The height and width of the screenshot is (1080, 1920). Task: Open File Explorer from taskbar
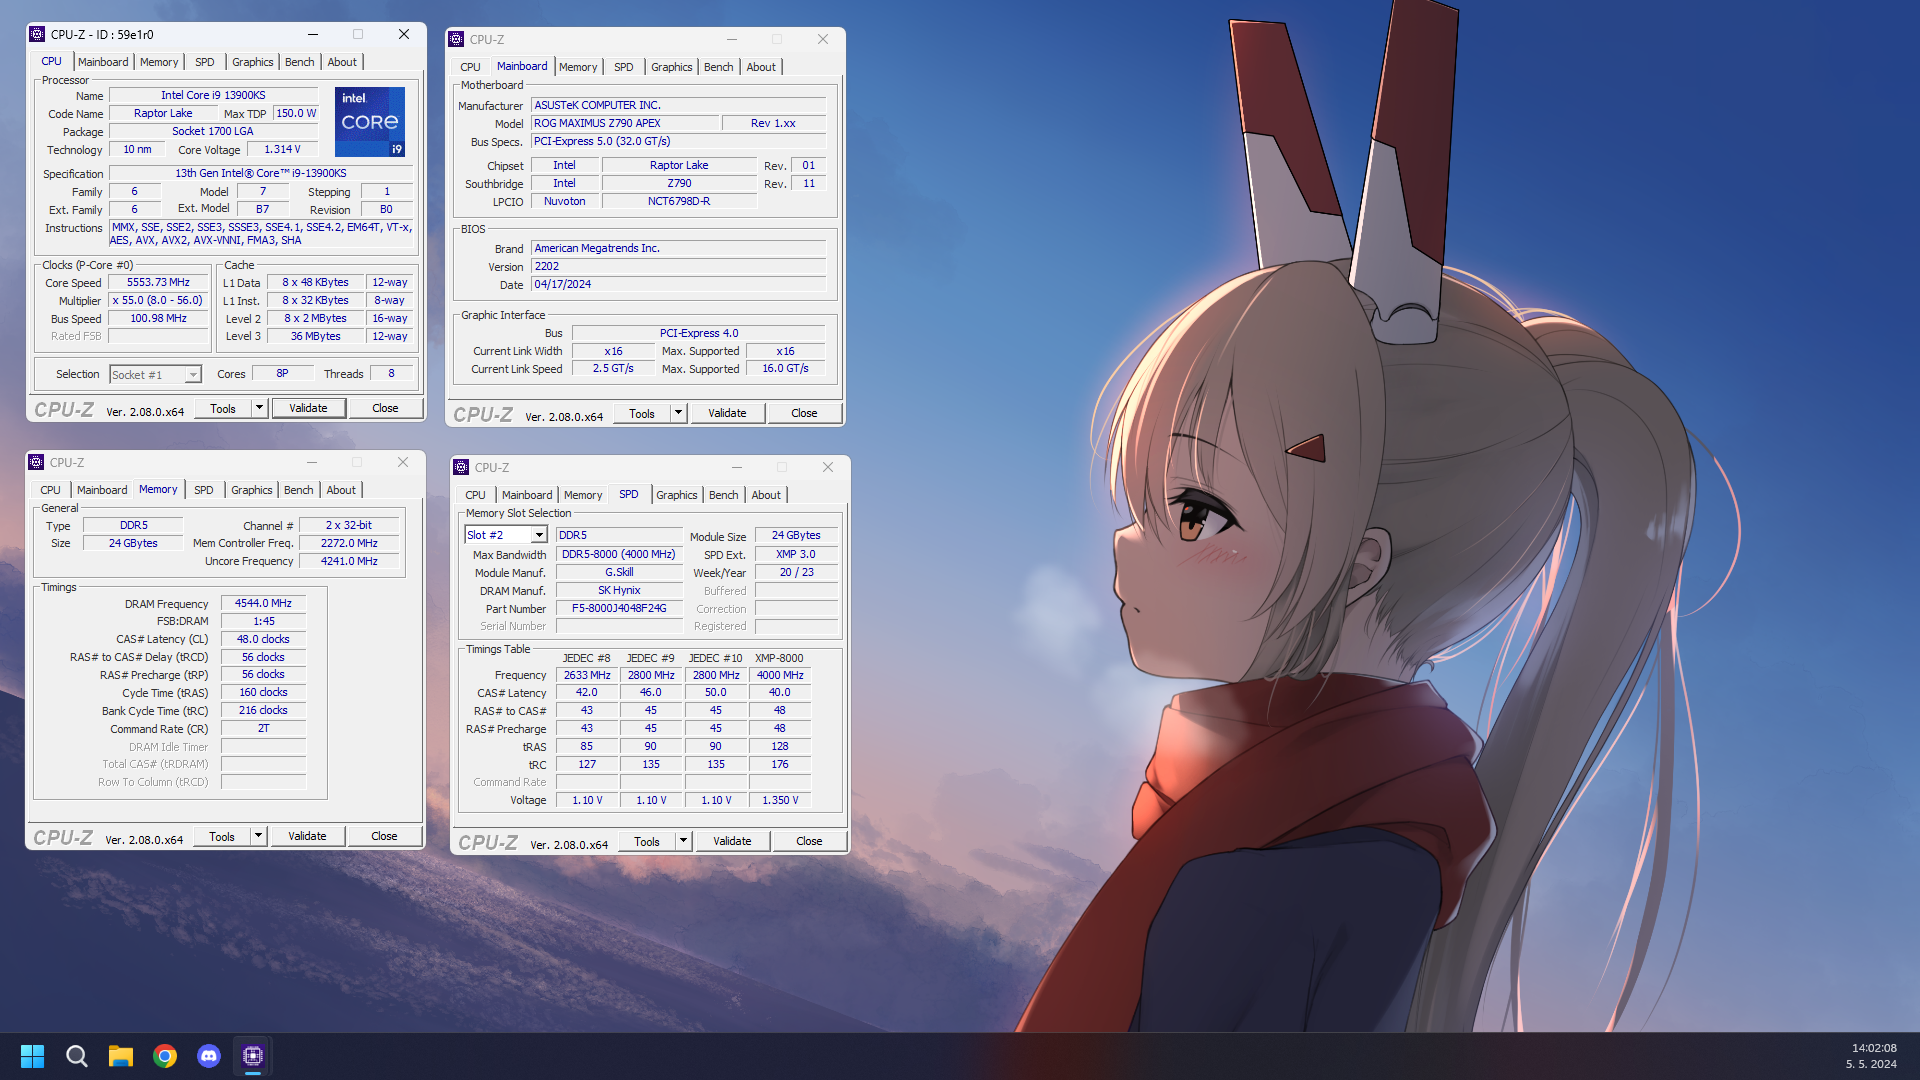coord(121,1056)
